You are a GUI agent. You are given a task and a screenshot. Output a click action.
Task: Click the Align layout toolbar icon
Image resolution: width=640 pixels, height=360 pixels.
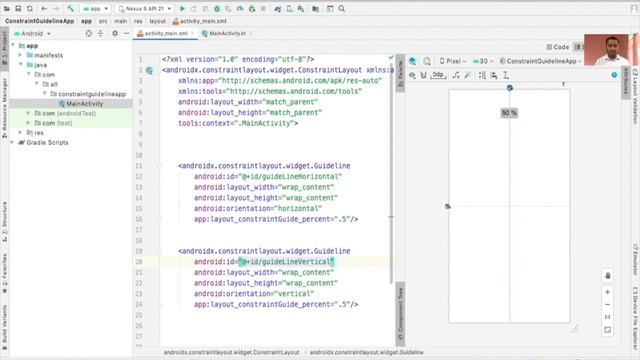click(494, 76)
